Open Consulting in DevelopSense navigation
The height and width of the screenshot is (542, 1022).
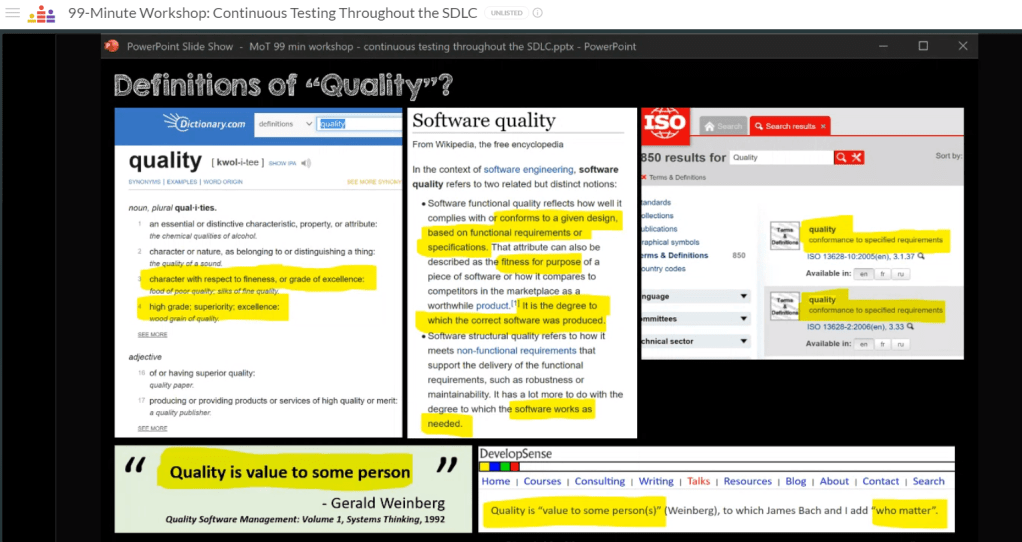coord(600,481)
